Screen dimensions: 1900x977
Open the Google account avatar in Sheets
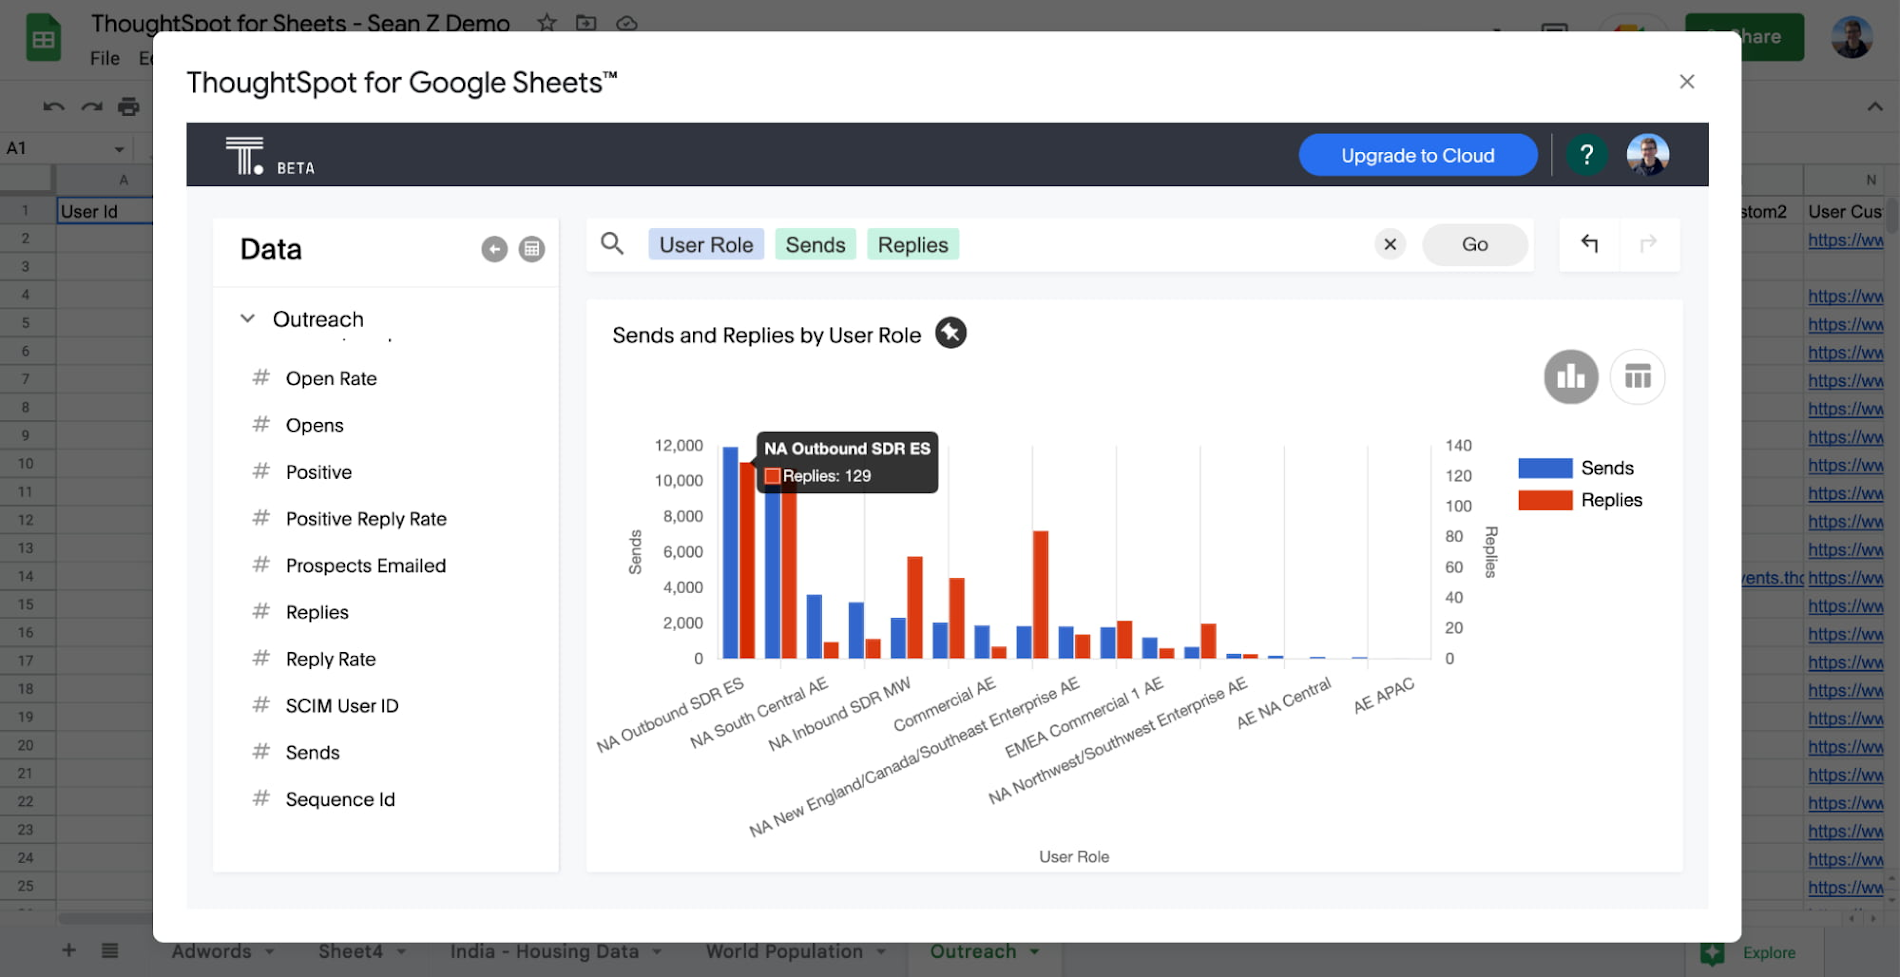tap(1852, 37)
